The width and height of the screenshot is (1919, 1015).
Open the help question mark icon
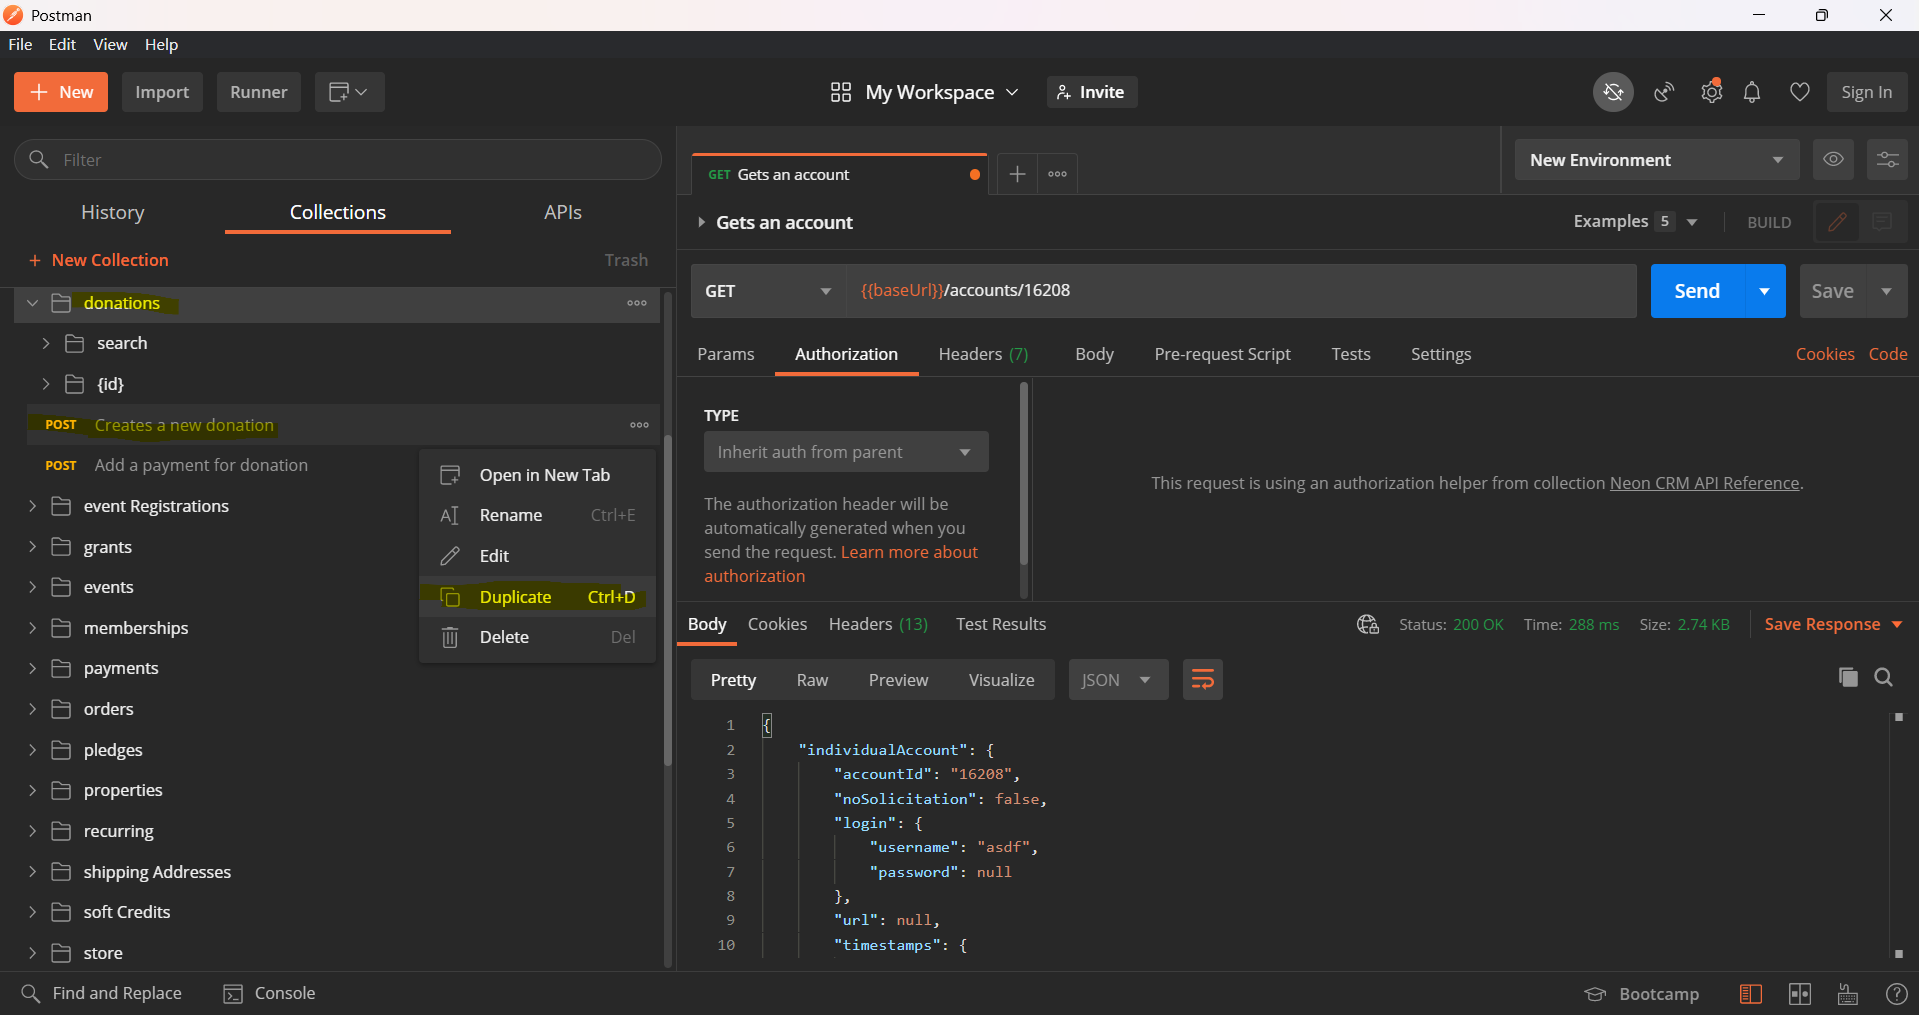1896,993
